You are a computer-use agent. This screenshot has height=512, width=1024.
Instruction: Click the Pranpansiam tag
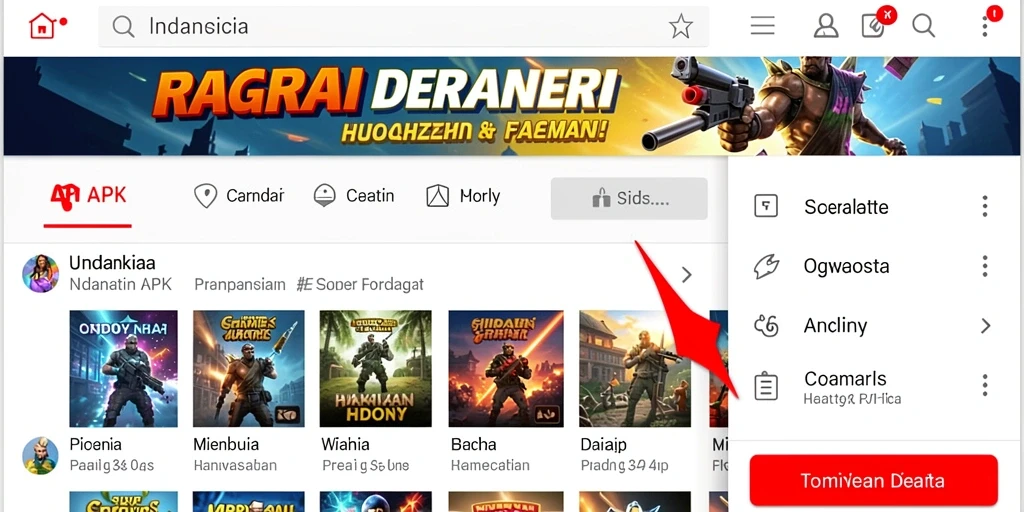point(240,285)
